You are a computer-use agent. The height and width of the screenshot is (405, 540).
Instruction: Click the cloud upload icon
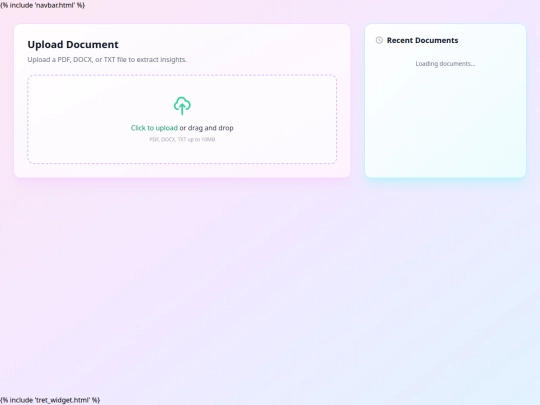(182, 106)
